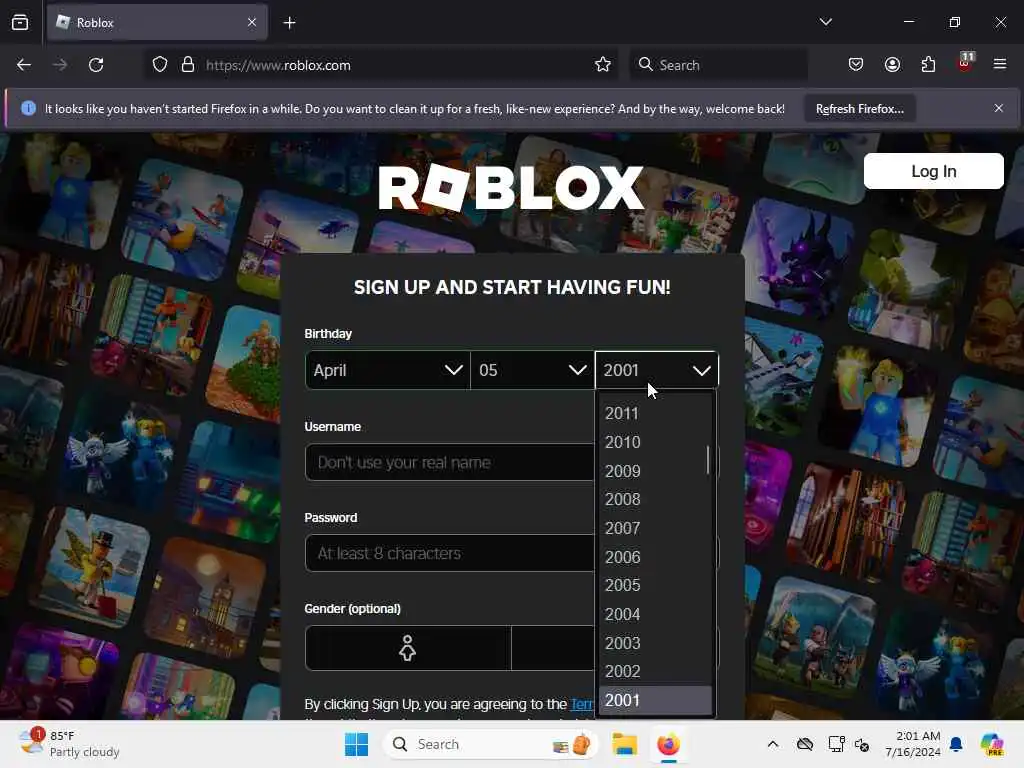List all tabs with the chevron
Screen dimensions: 1024x768
point(825,22)
